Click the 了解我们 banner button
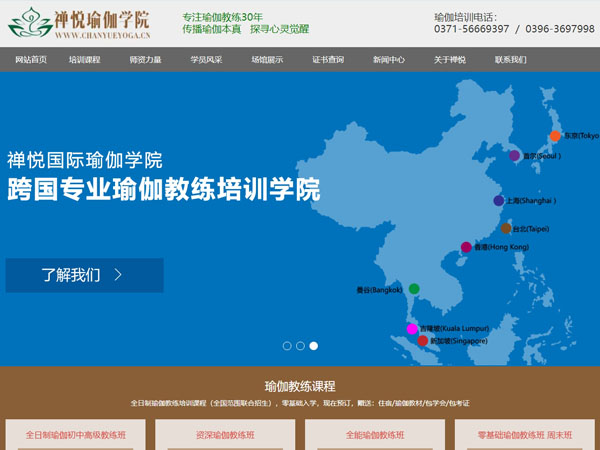This screenshot has width=600, height=450. (84, 275)
